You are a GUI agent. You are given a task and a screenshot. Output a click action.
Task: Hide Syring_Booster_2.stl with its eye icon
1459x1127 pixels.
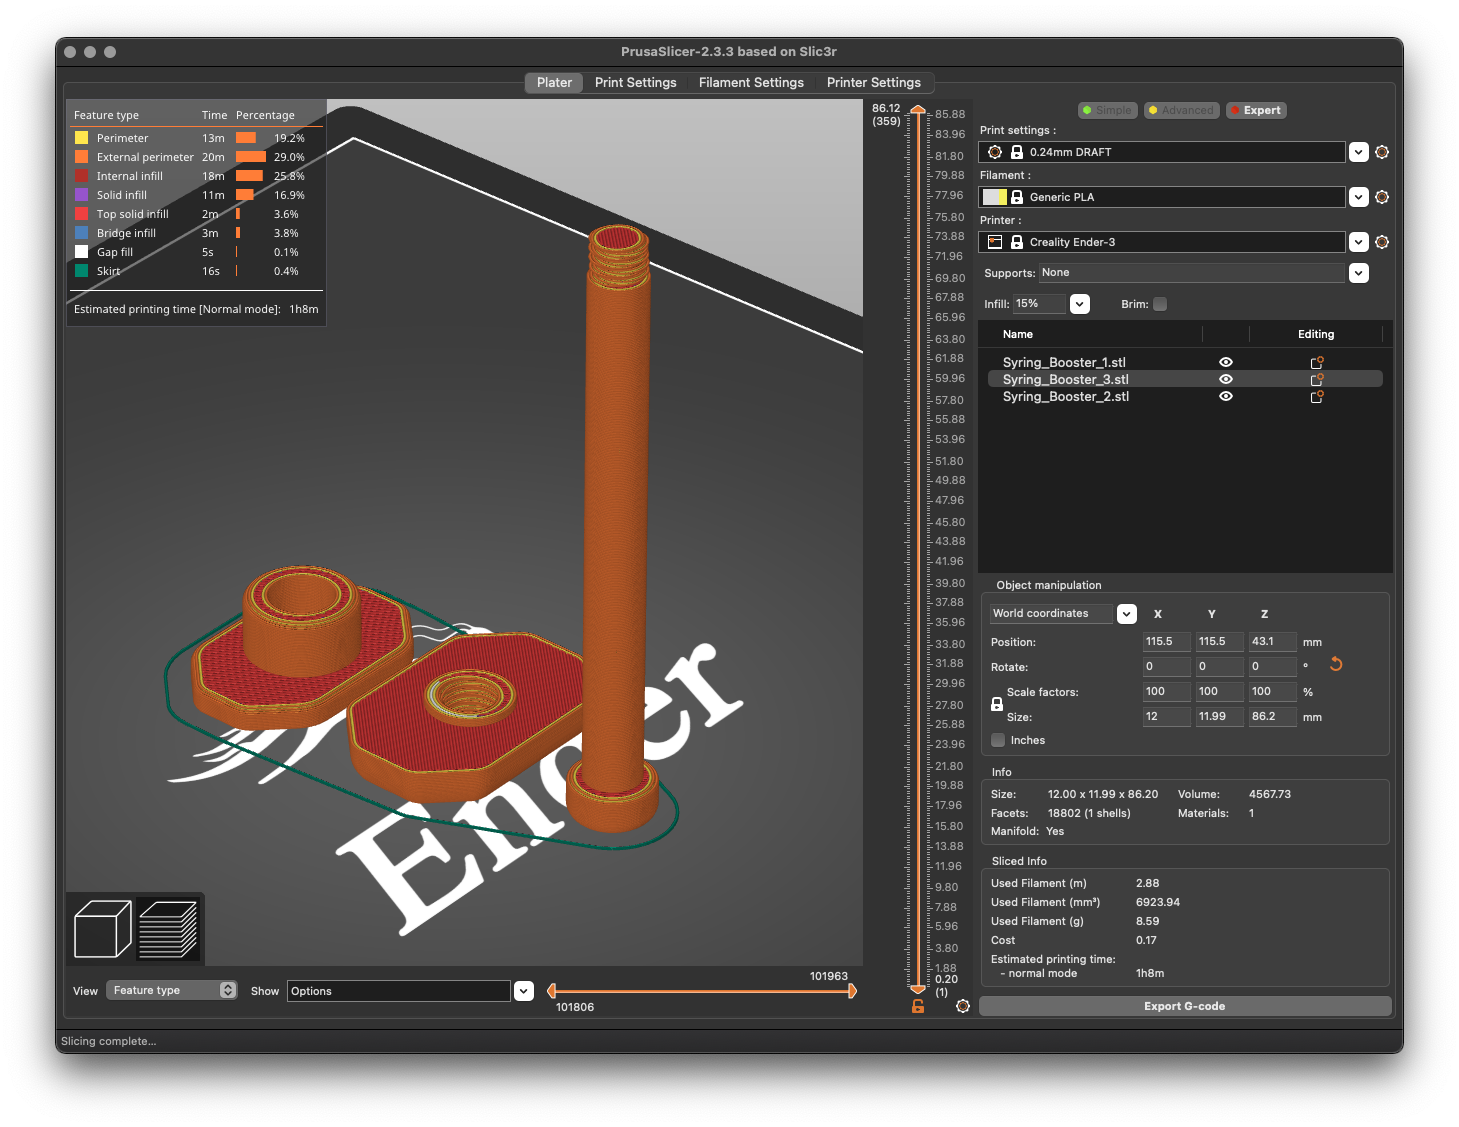point(1226,396)
